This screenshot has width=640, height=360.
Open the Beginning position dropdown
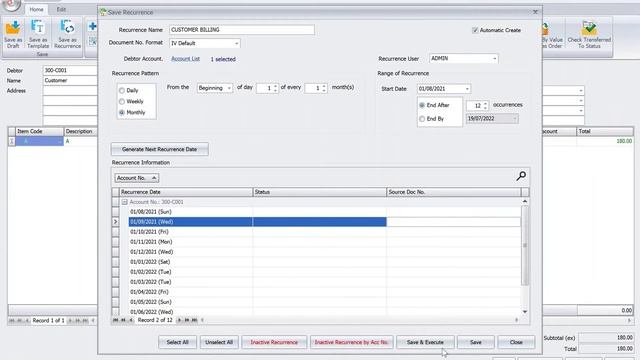pos(229,88)
